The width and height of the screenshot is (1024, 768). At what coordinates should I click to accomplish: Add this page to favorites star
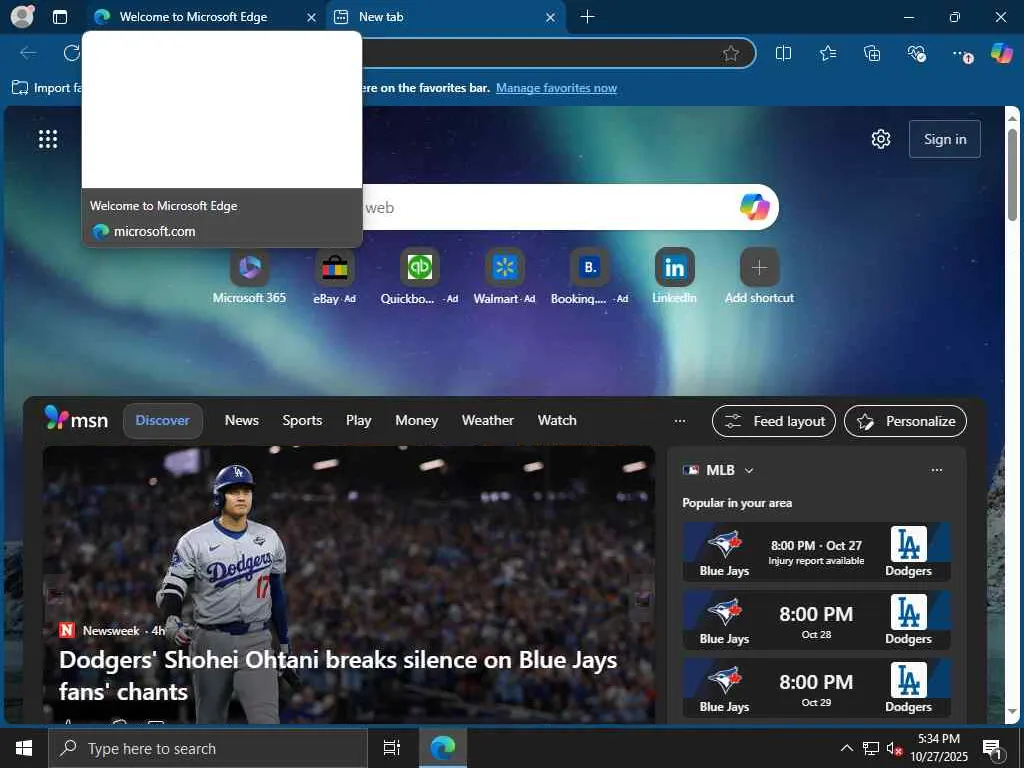point(731,54)
